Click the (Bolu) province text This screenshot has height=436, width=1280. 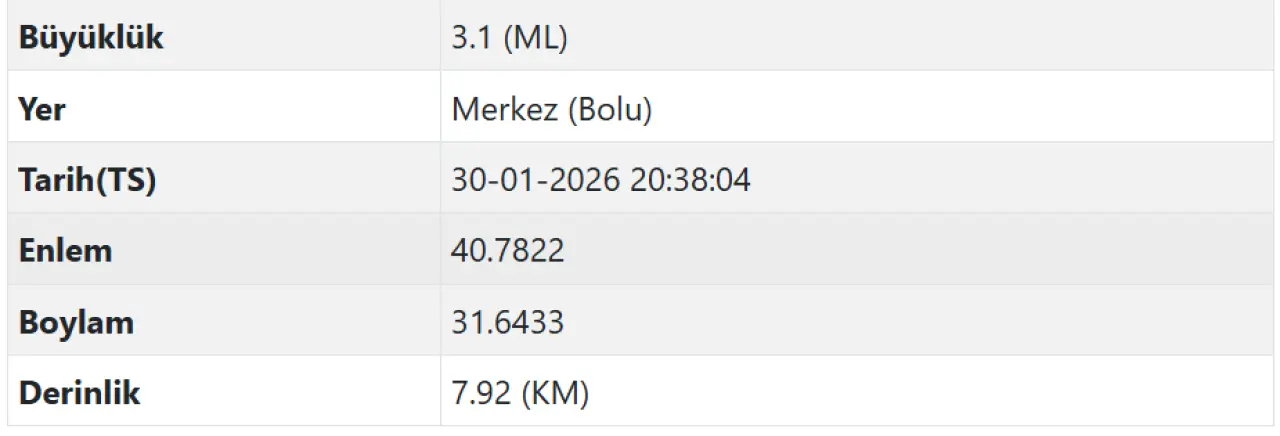tap(609, 109)
